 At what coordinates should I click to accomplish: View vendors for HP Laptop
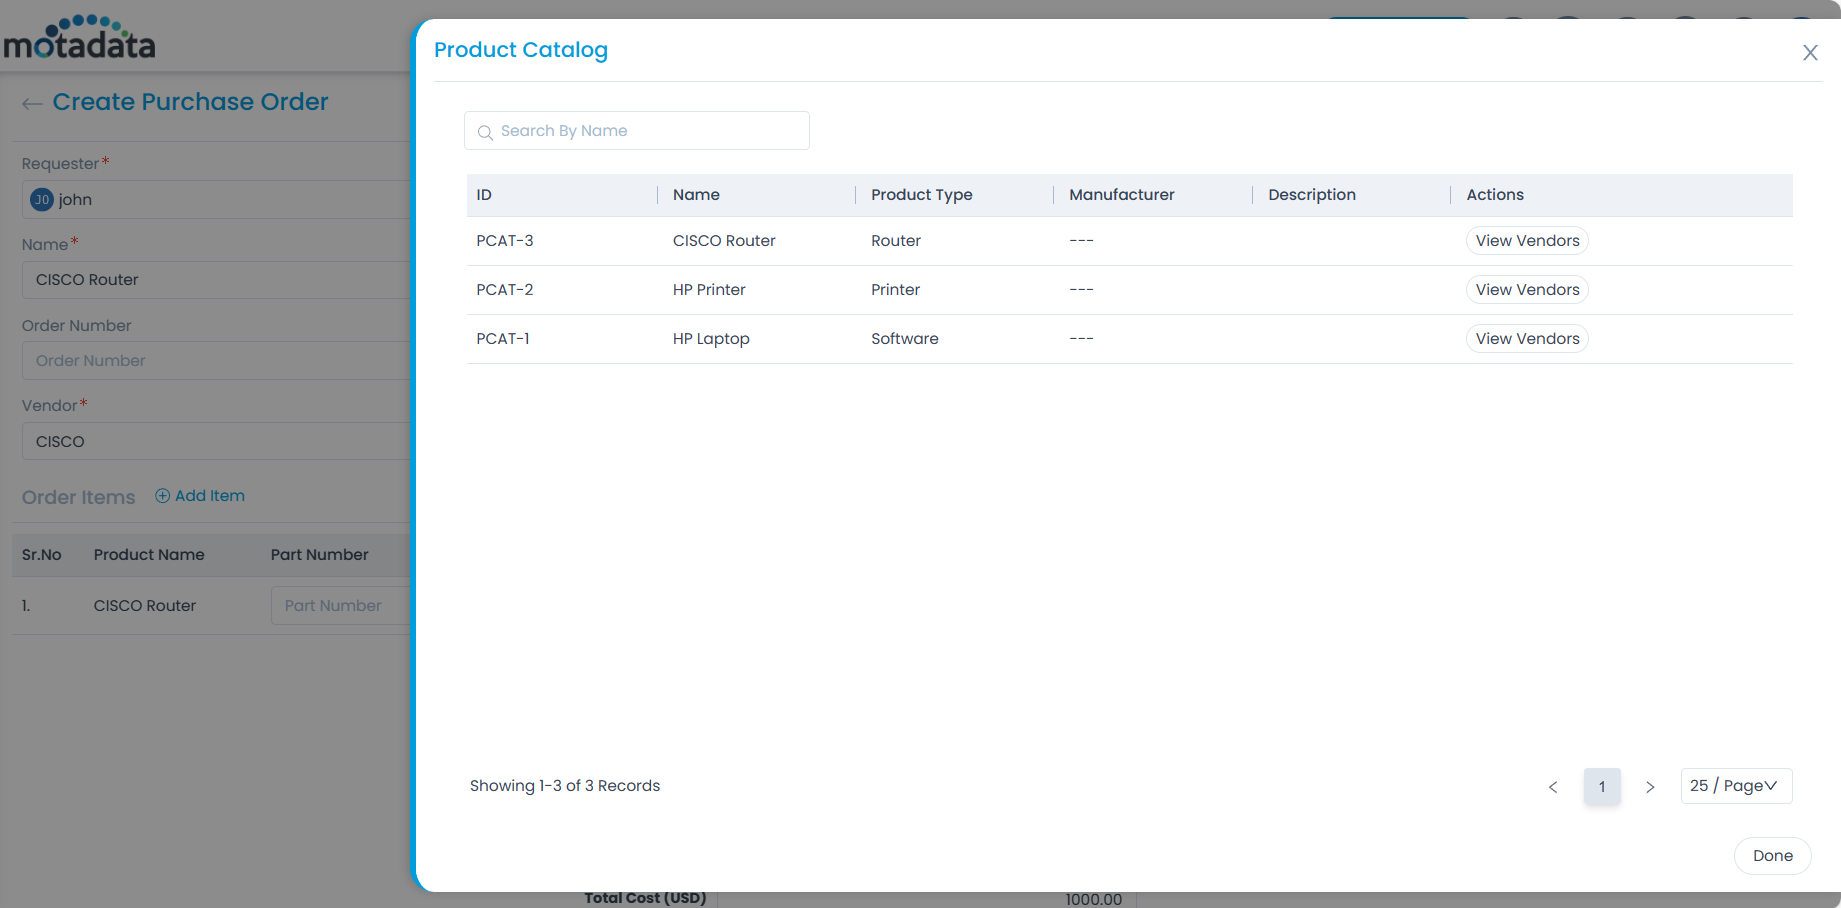(1526, 339)
